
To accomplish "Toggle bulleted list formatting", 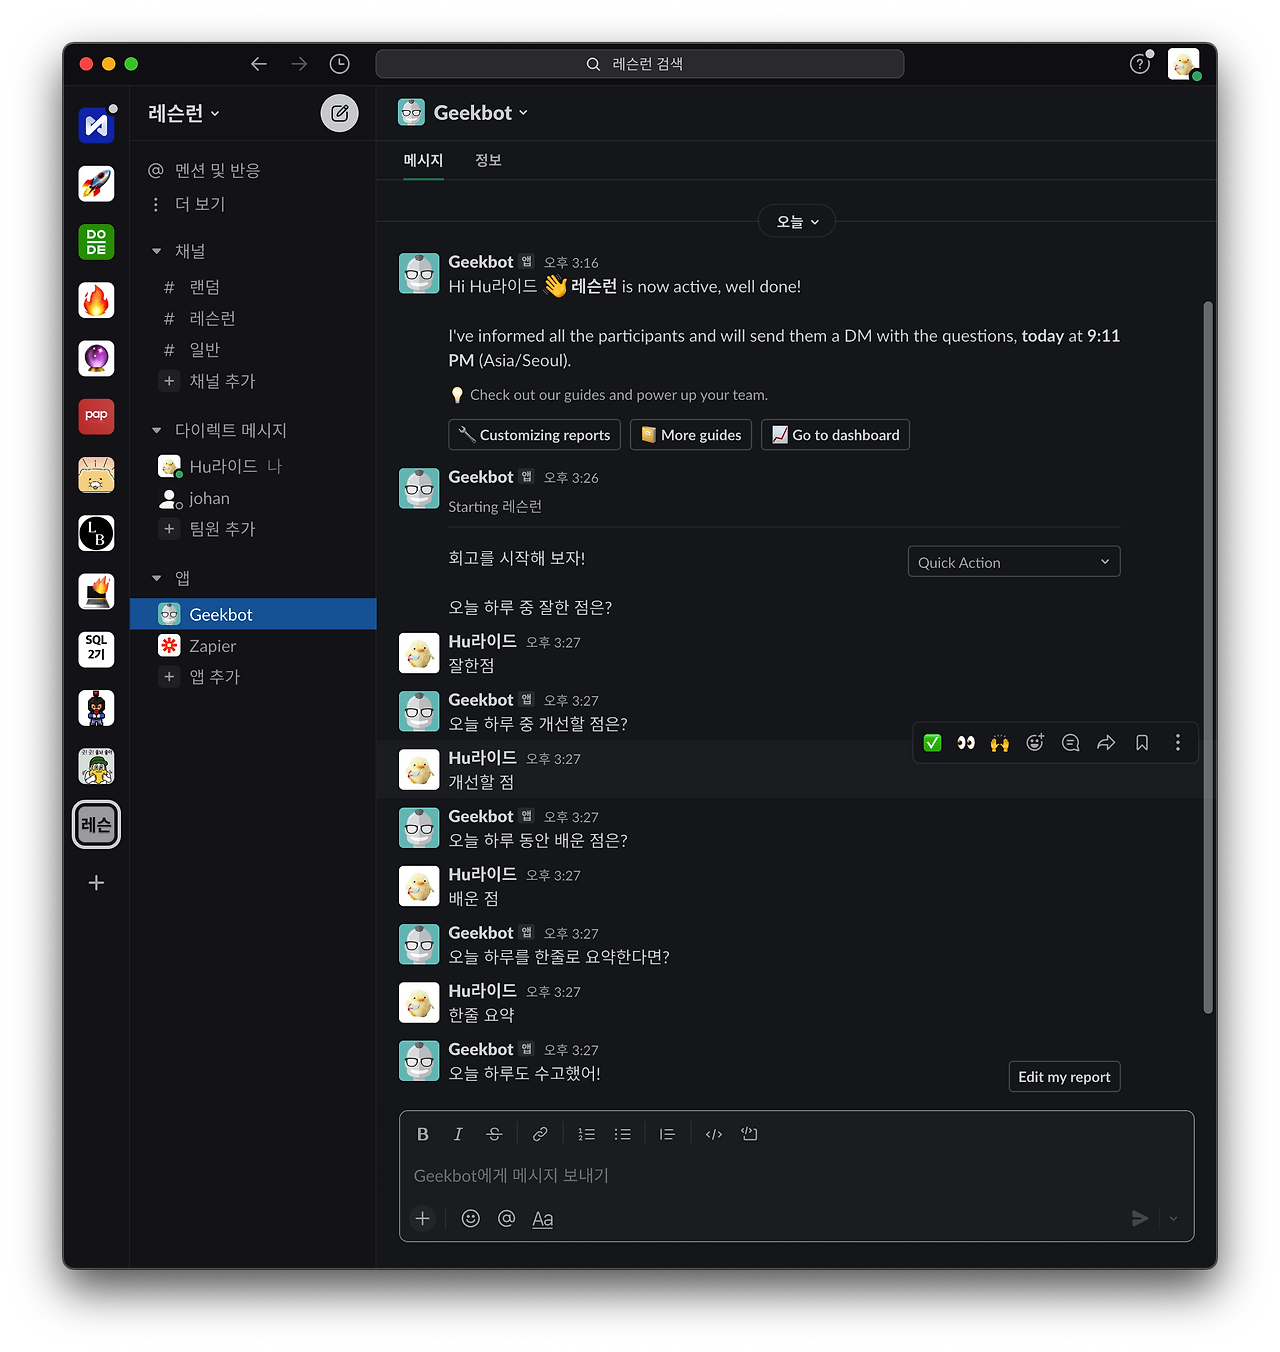I will 622,1134.
